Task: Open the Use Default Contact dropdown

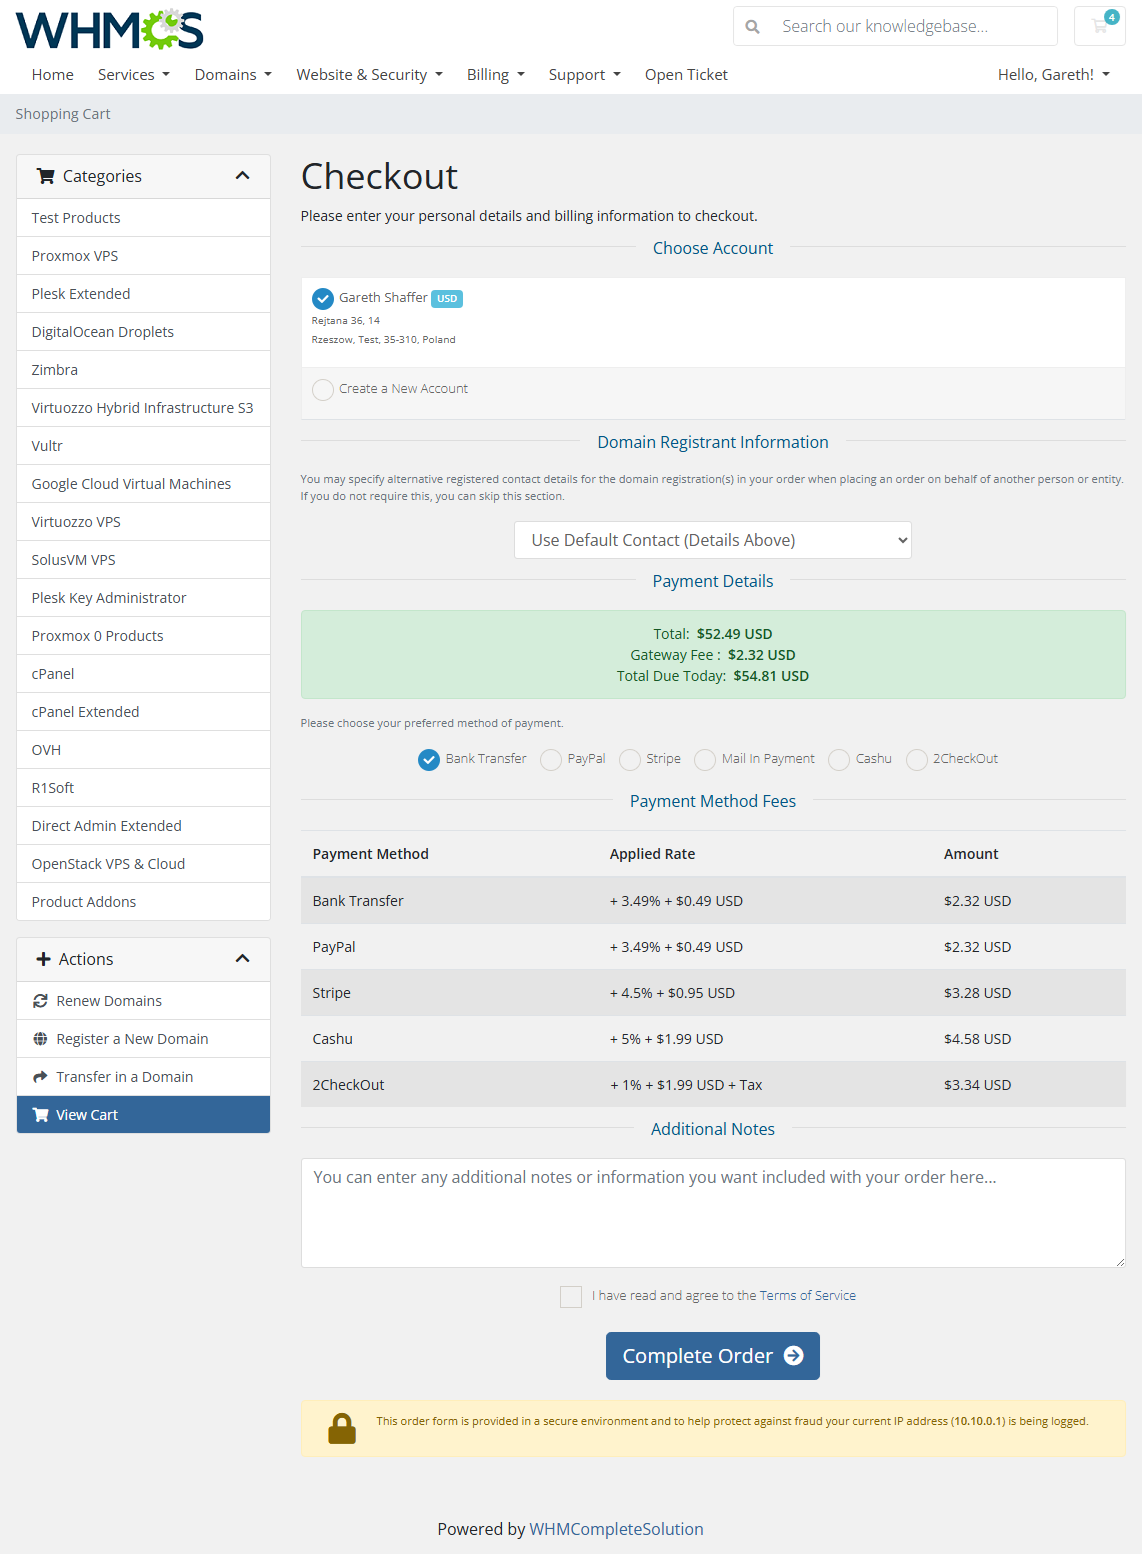Action: pyautogui.click(x=712, y=540)
